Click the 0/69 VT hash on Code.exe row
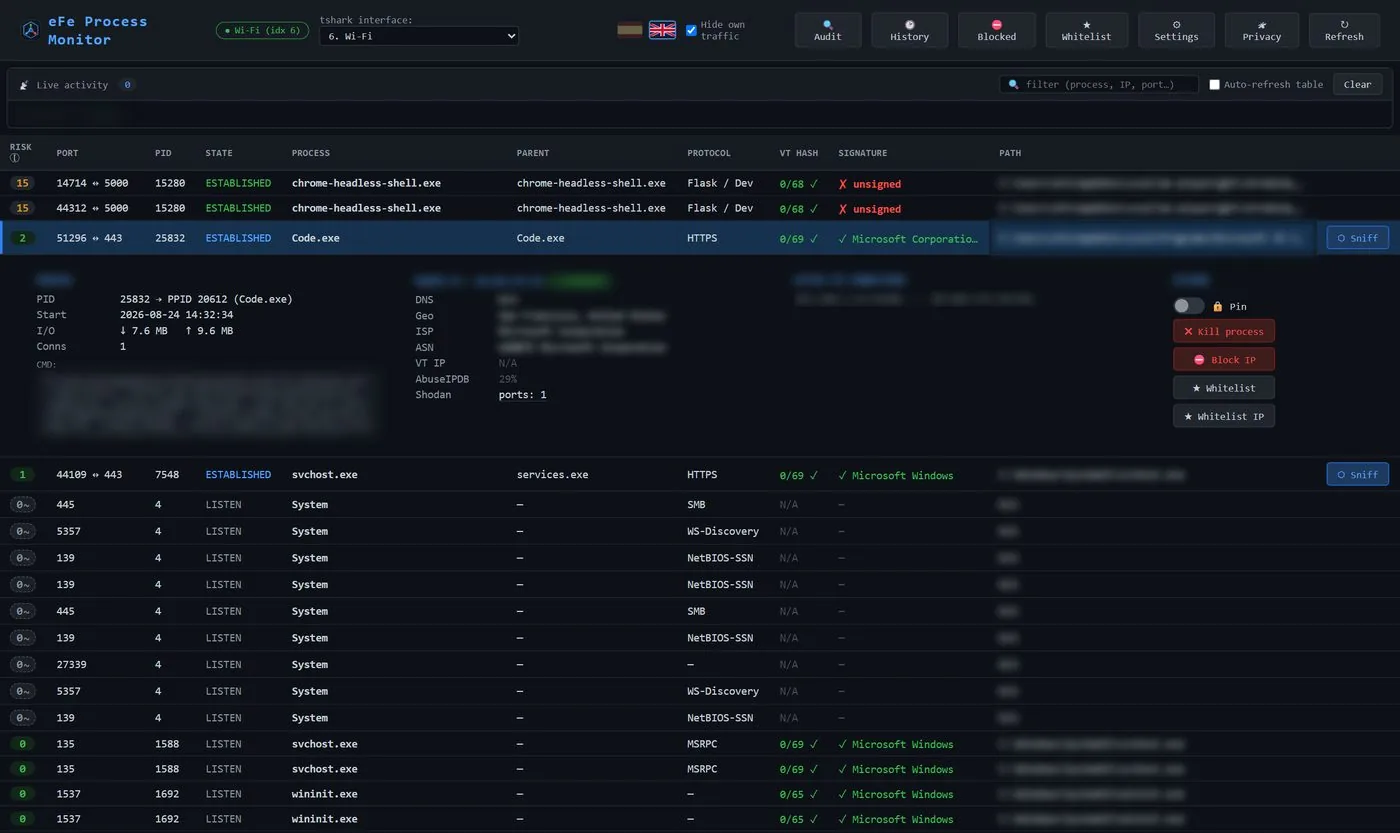 coord(800,239)
